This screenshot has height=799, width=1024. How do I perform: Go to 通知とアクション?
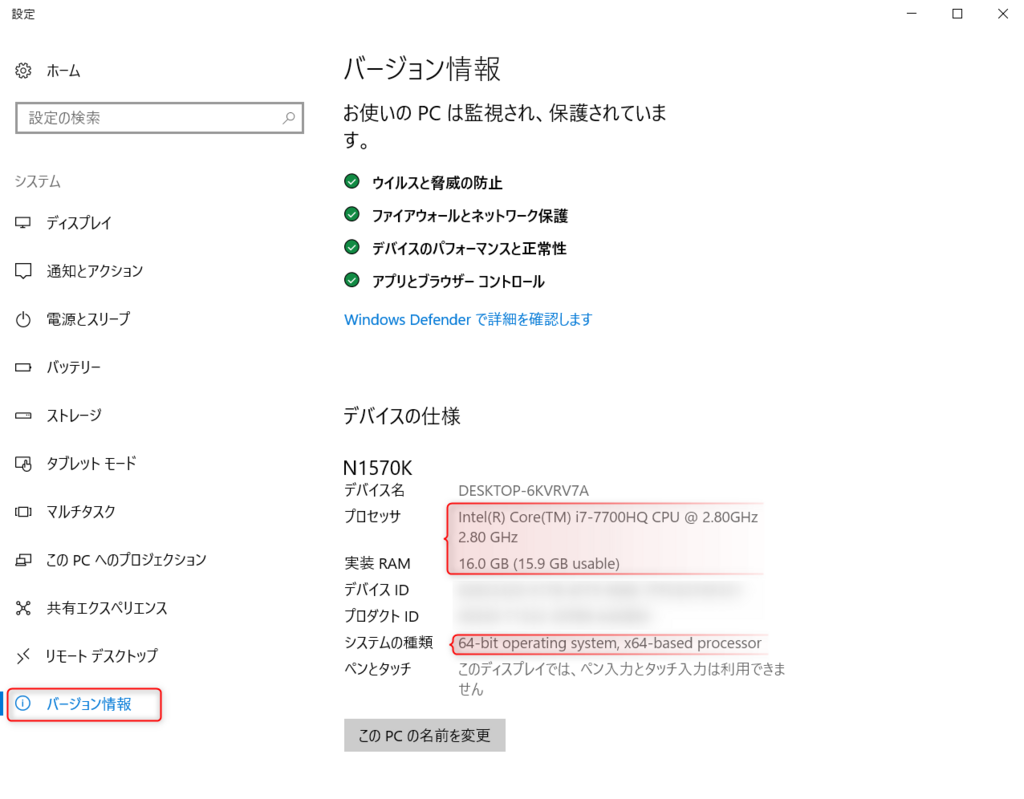tap(95, 271)
